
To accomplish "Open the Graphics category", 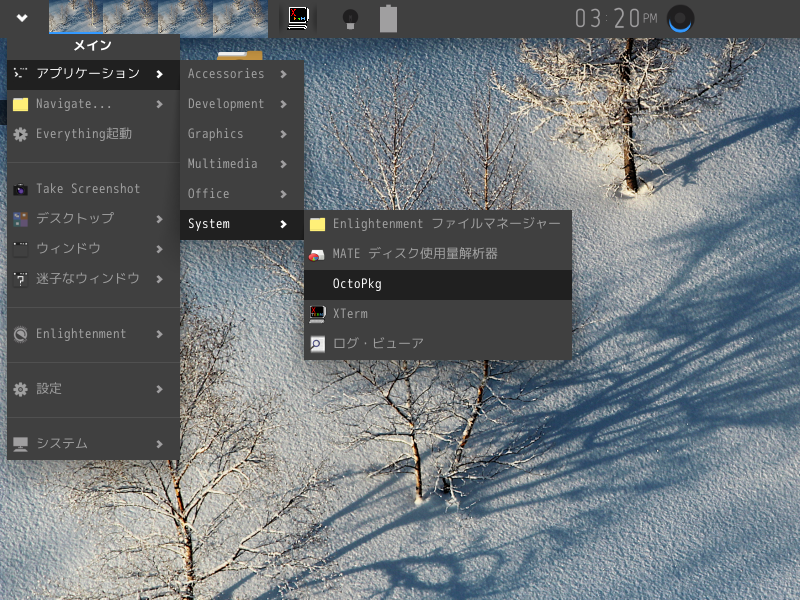I will click(x=242, y=134).
